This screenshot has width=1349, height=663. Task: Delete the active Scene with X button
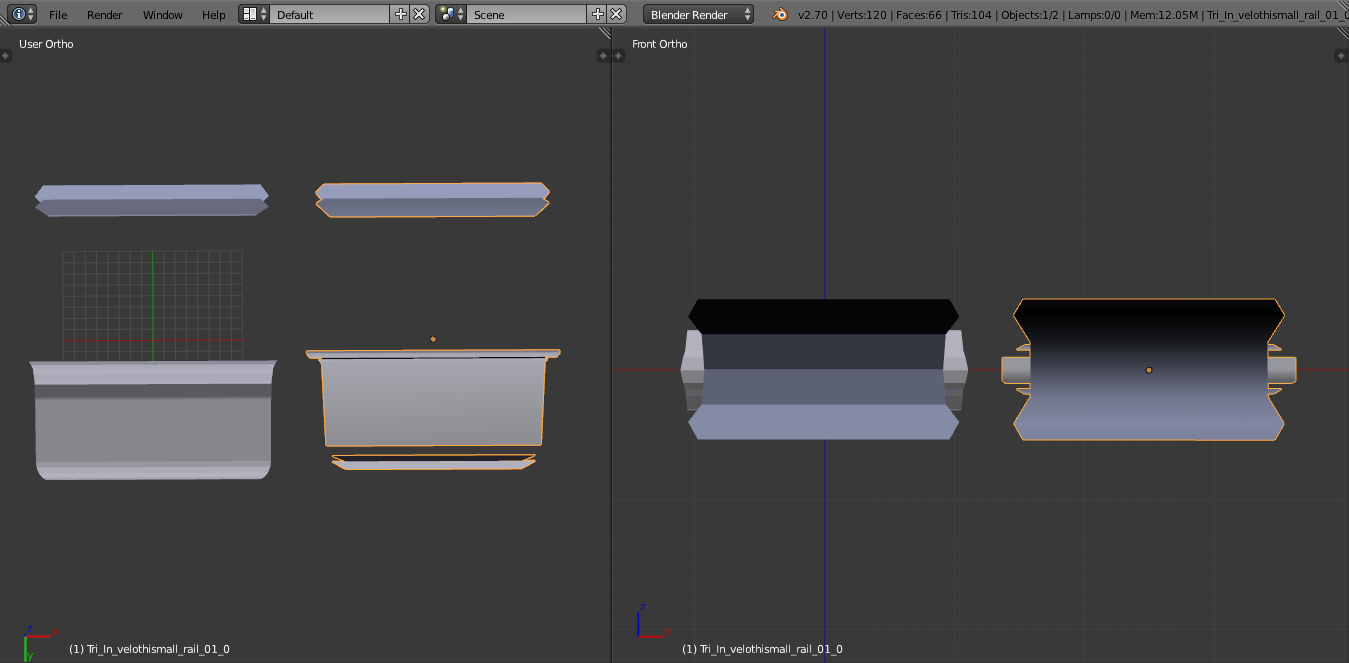(x=617, y=14)
